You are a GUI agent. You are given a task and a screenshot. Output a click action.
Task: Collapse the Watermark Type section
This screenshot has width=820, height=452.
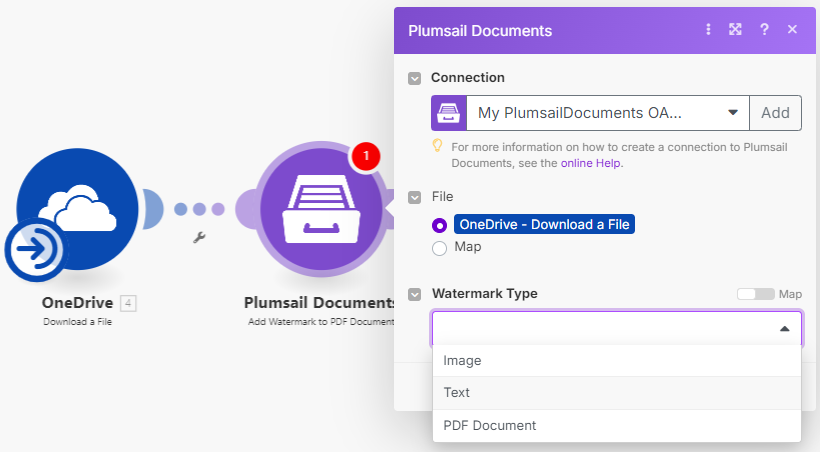coord(414,295)
